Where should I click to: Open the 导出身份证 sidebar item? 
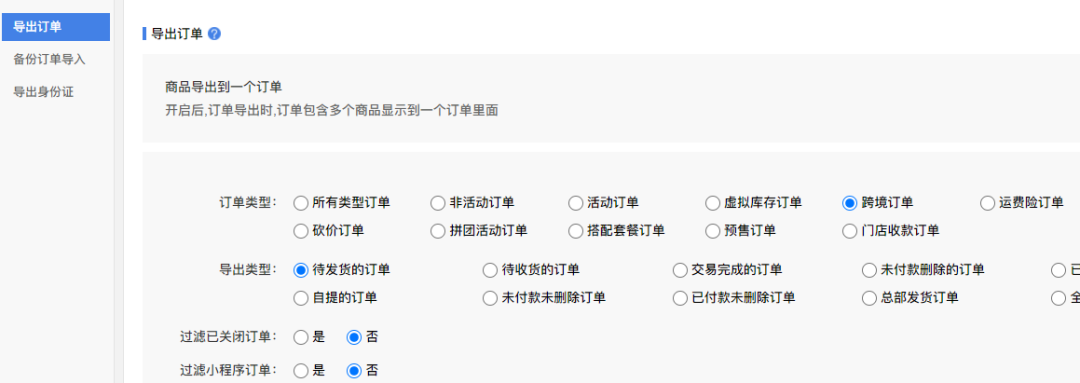(43, 92)
